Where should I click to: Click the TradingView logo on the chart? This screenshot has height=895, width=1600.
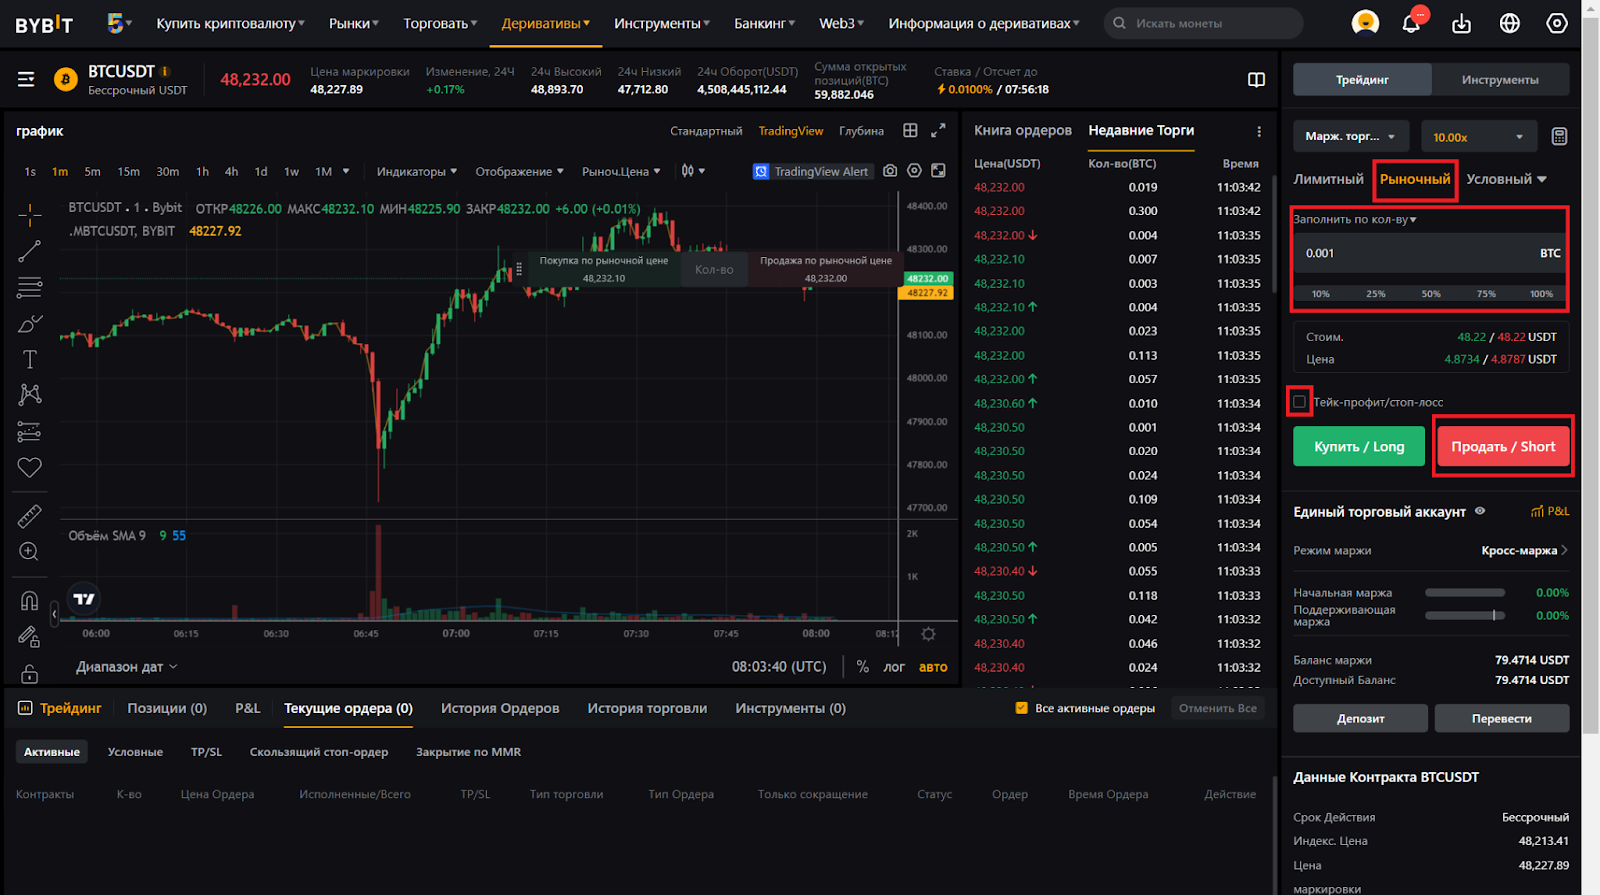click(84, 599)
